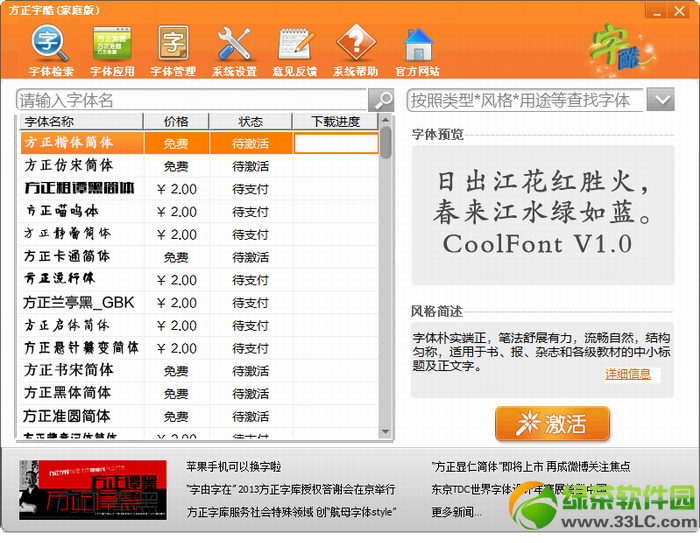
Task: Click the 激活 activate button
Action: pos(552,423)
